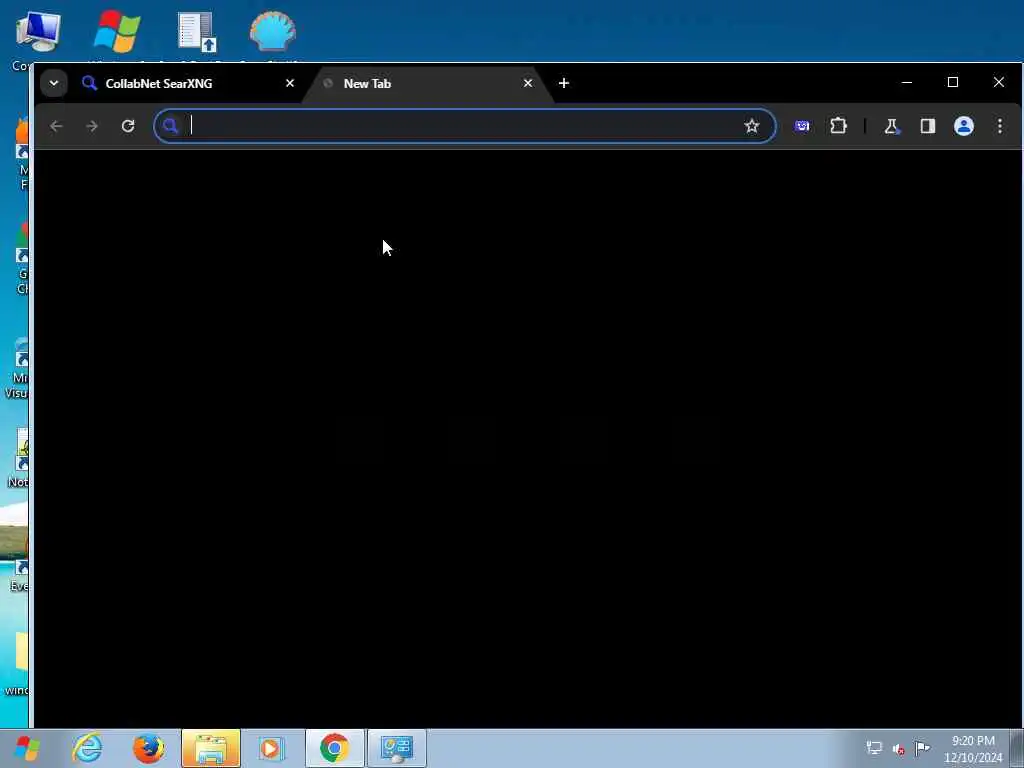Focus the address bar input field

click(464, 126)
